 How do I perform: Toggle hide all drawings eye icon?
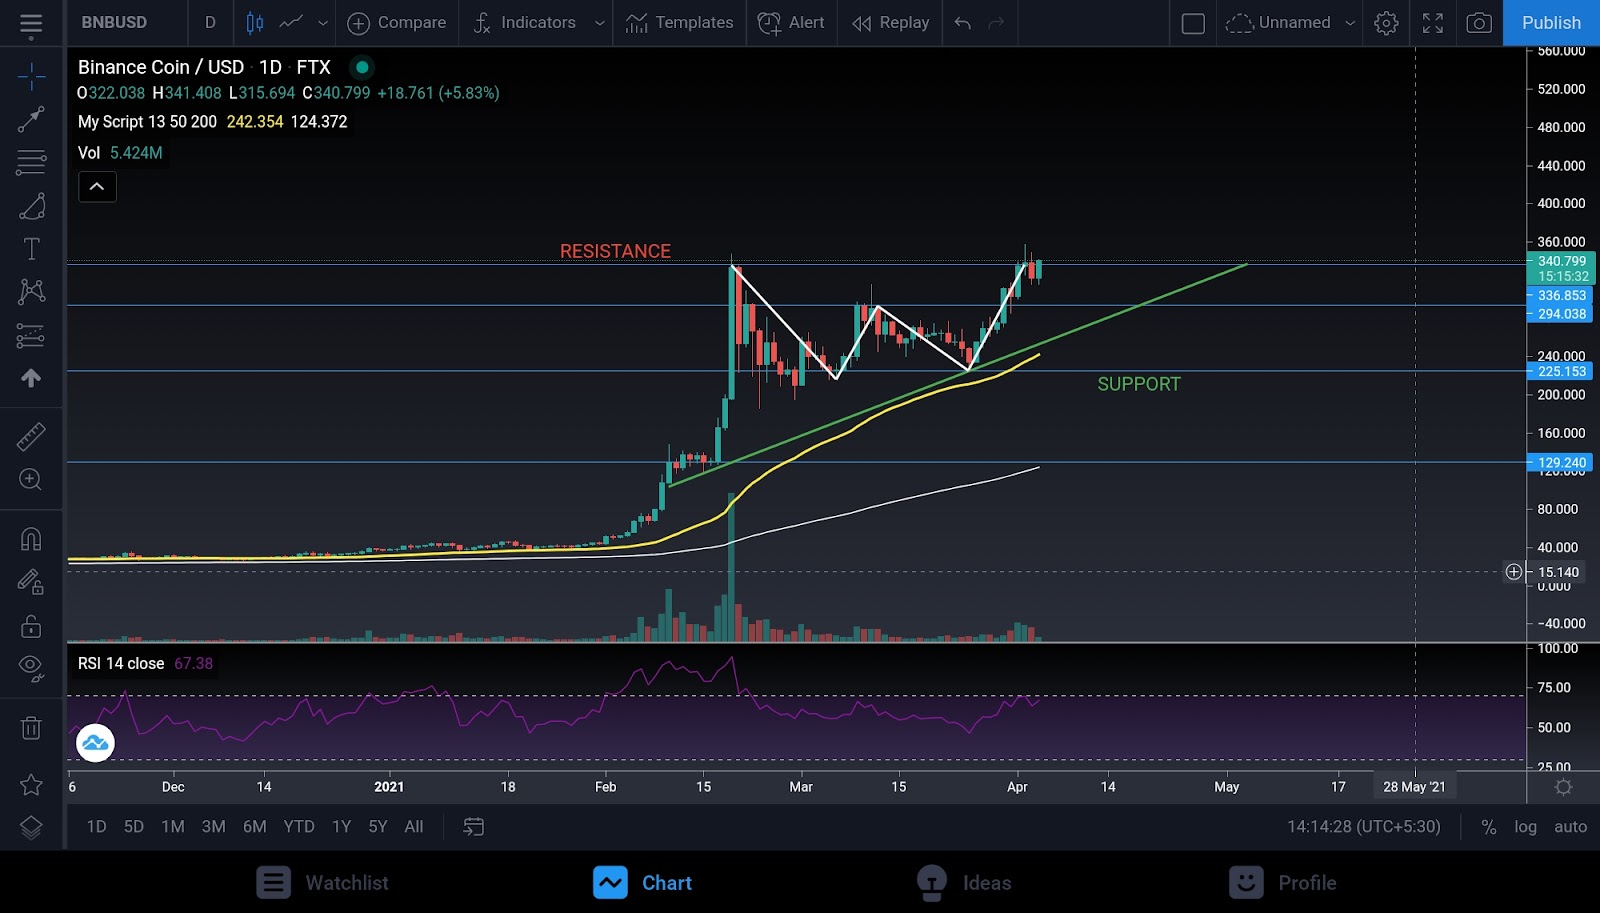(31, 668)
